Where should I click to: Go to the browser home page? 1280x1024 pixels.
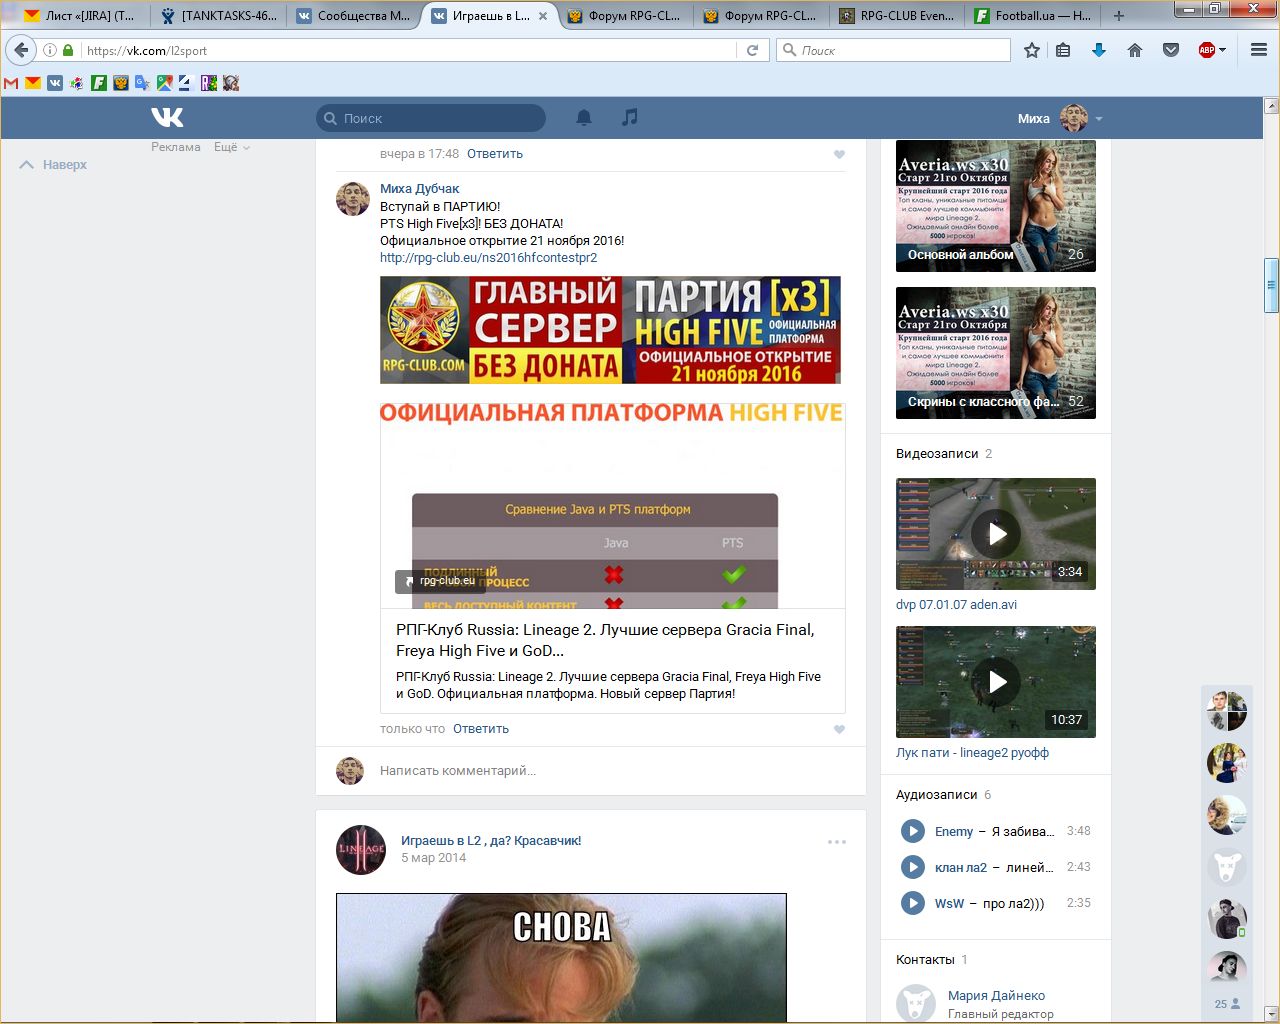tap(1135, 50)
